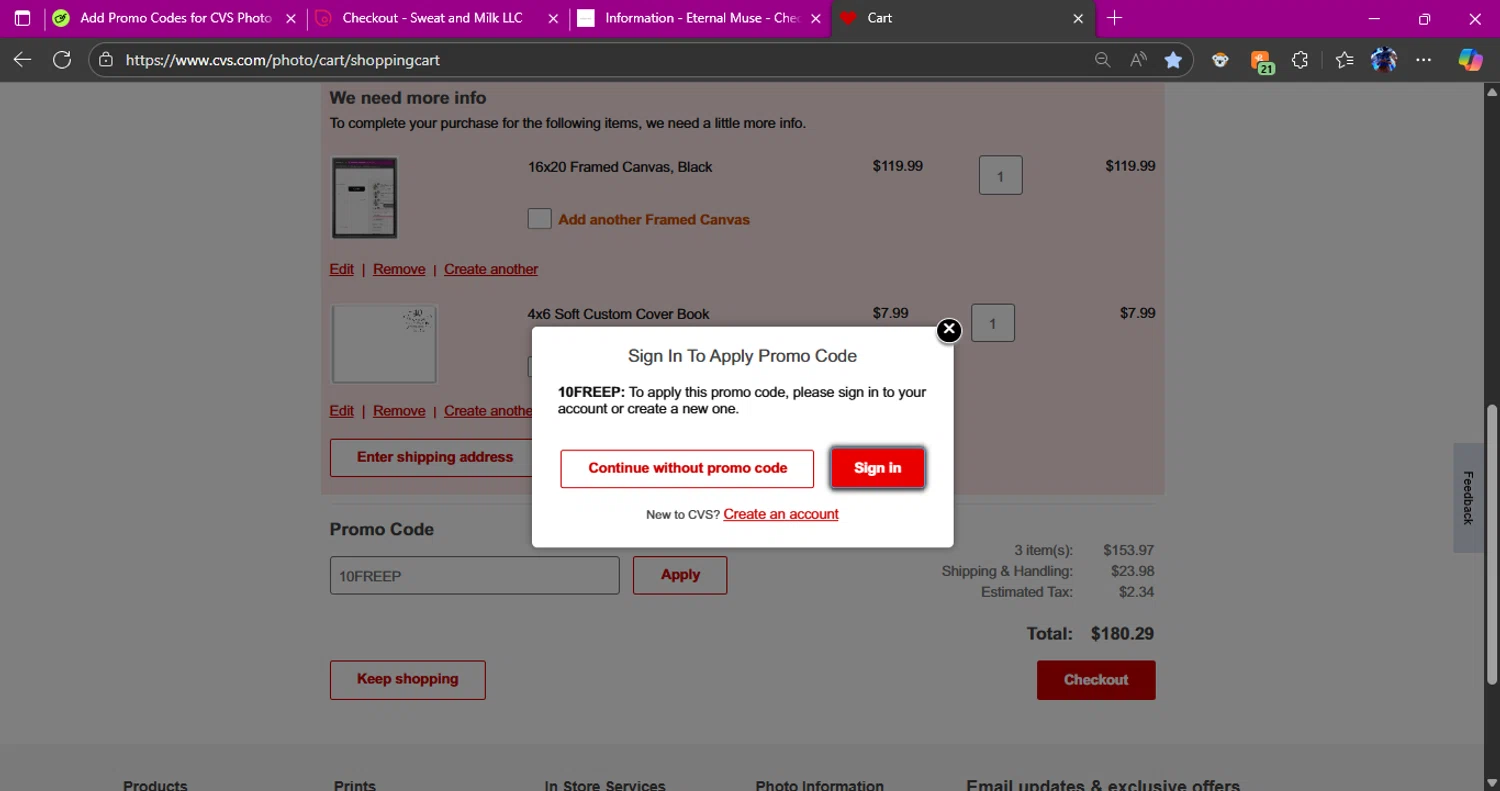This screenshot has width=1500, height=791.
Task: Create another 16x20 Framed Canvas
Action: [x=491, y=269]
